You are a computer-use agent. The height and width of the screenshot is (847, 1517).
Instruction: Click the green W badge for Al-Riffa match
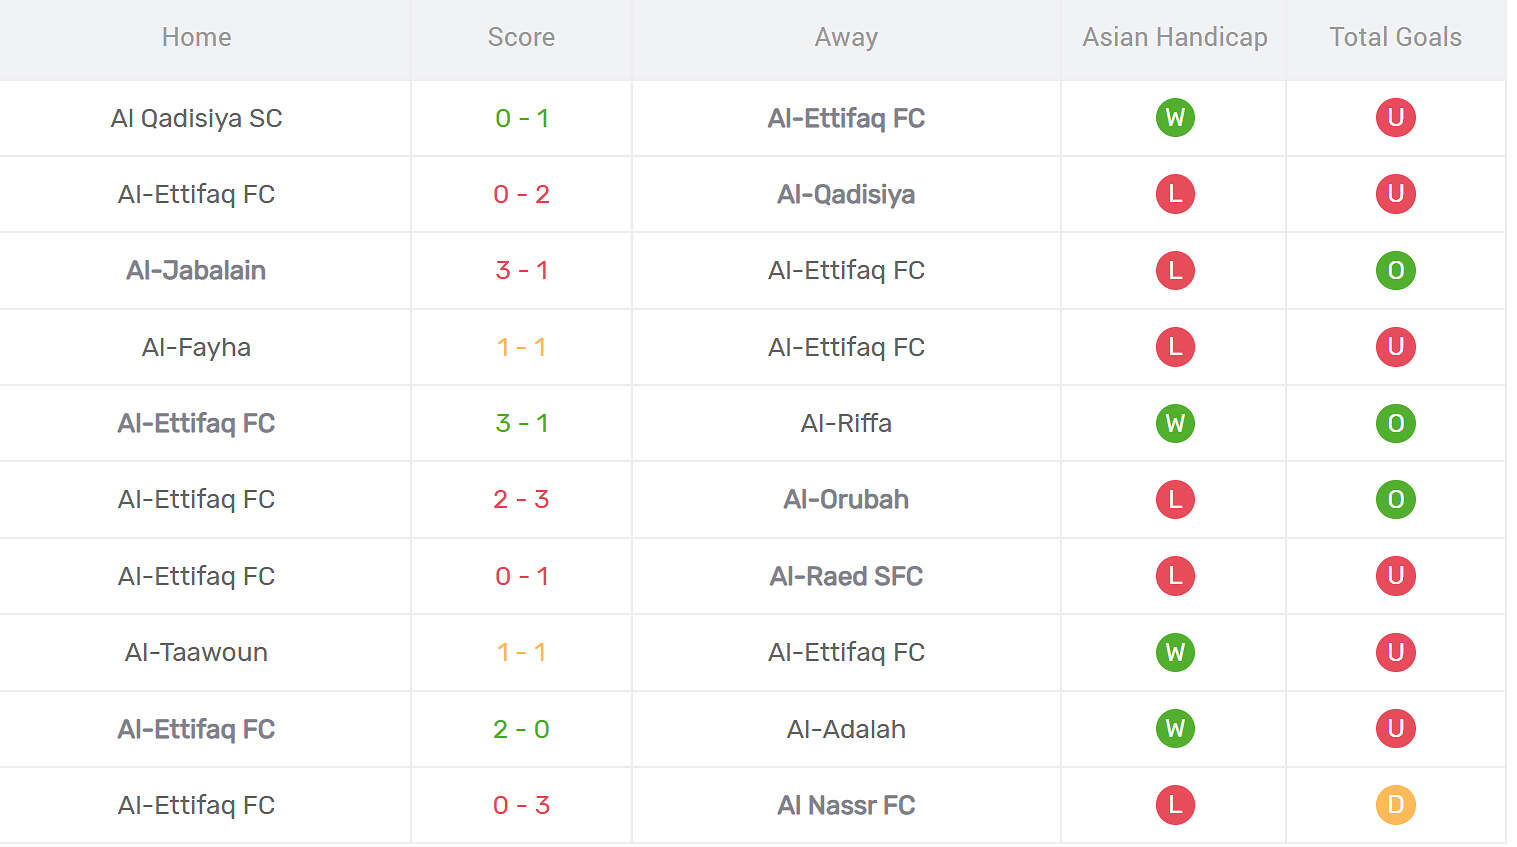pyautogui.click(x=1175, y=423)
